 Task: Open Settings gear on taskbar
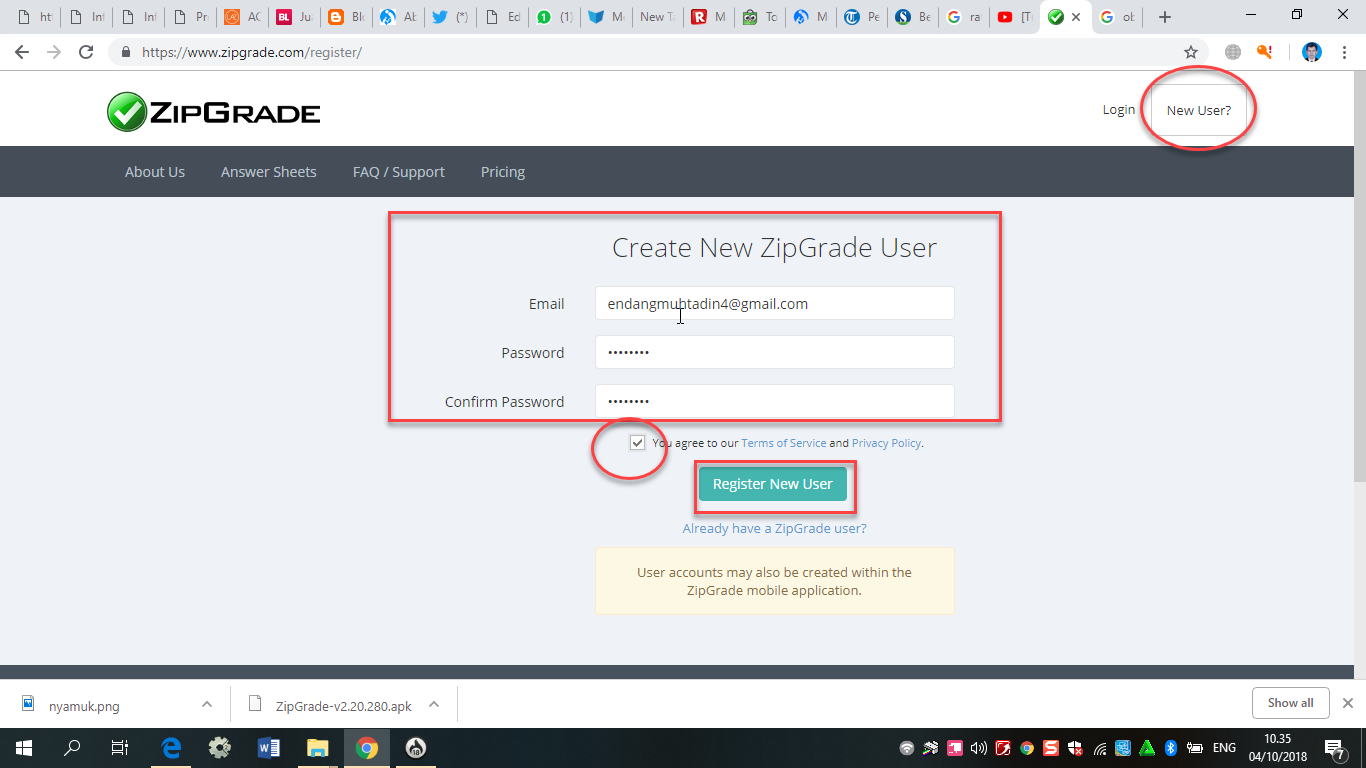pos(220,748)
